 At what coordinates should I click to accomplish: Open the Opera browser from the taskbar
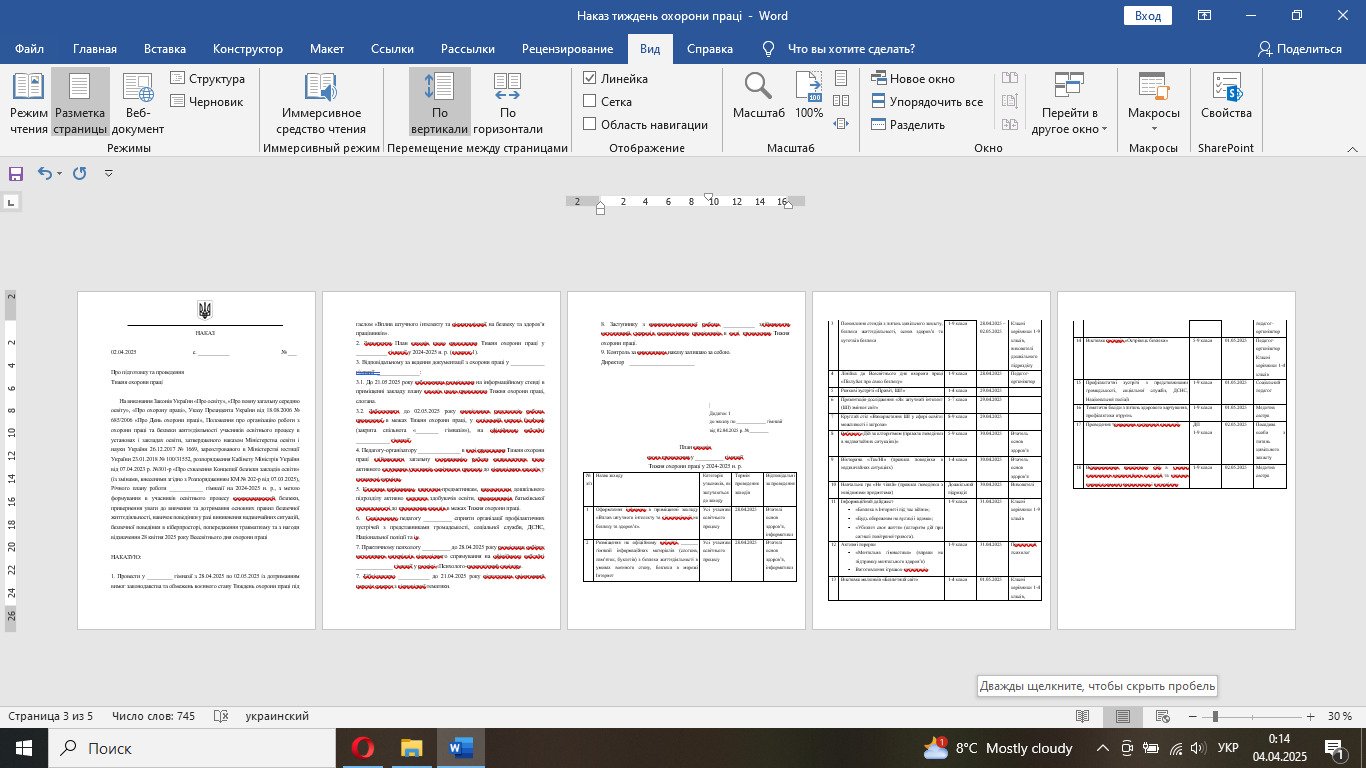coord(362,747)
